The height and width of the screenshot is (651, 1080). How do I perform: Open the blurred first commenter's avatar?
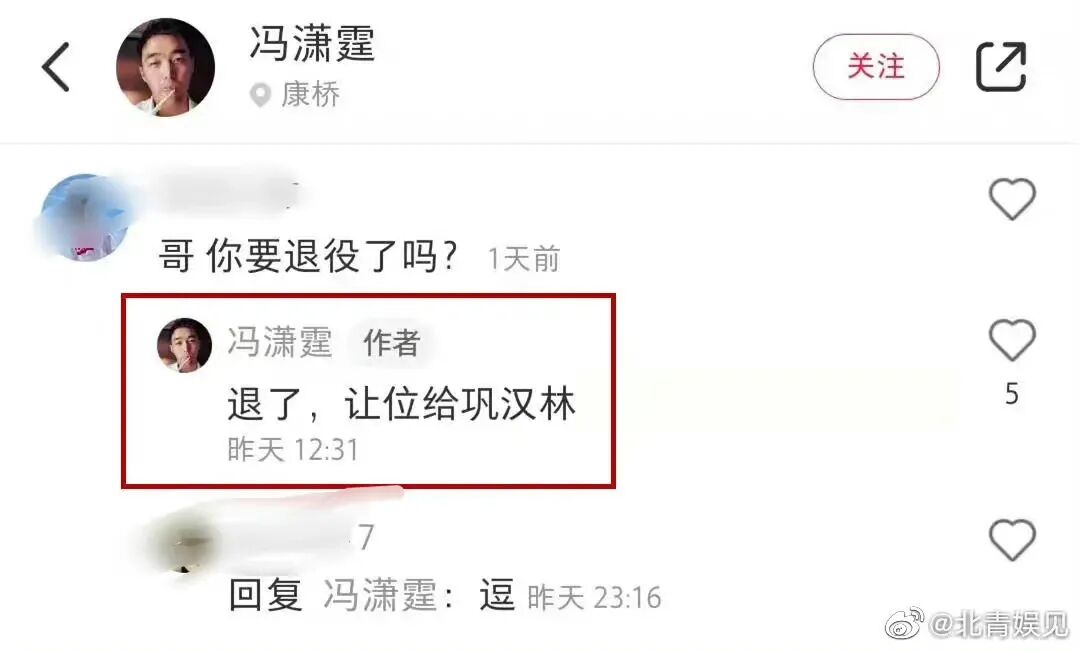coord(84,217)
